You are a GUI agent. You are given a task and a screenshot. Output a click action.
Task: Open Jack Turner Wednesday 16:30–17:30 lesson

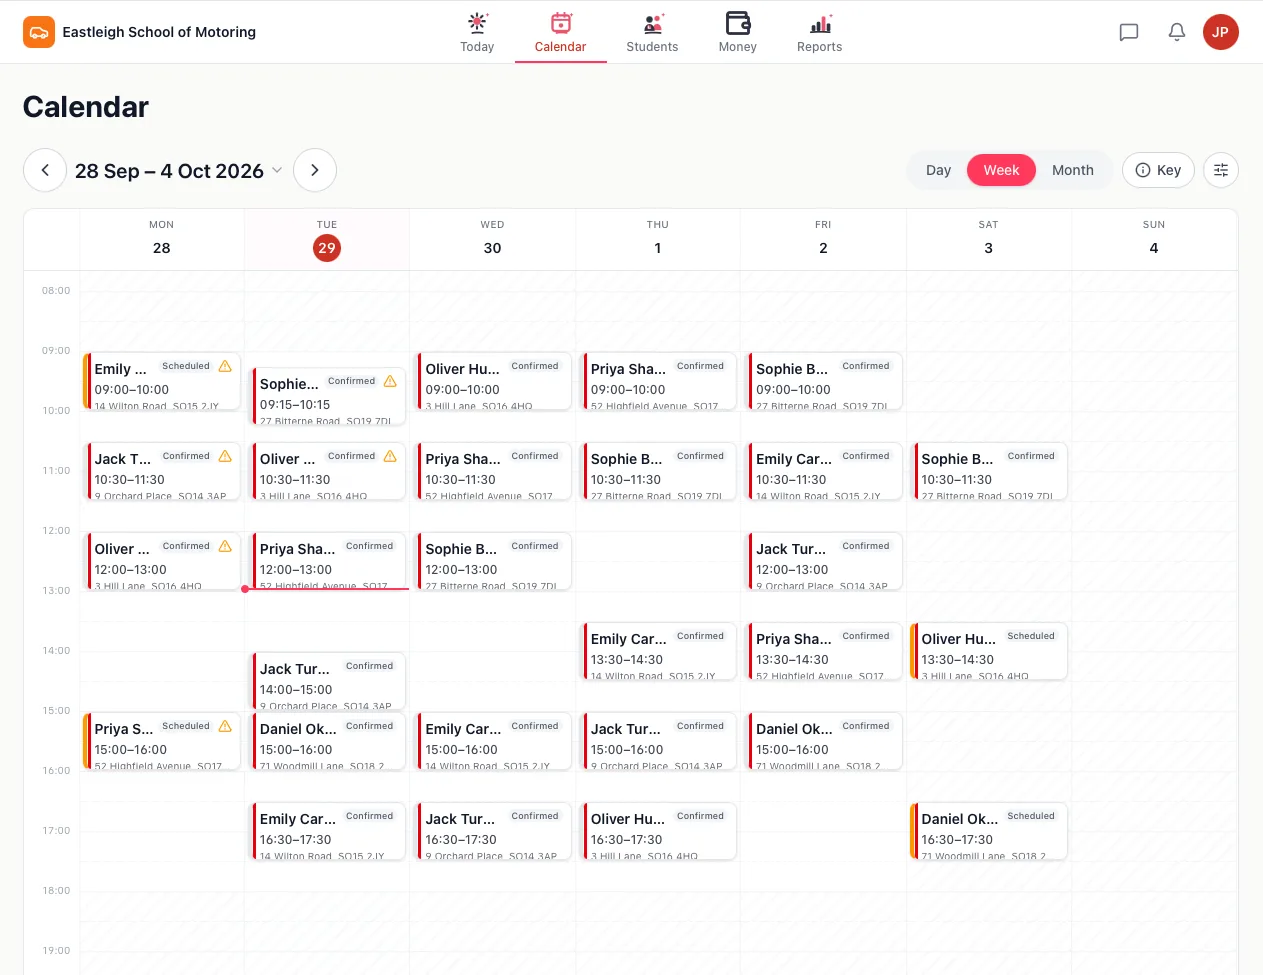pos(493,831)
